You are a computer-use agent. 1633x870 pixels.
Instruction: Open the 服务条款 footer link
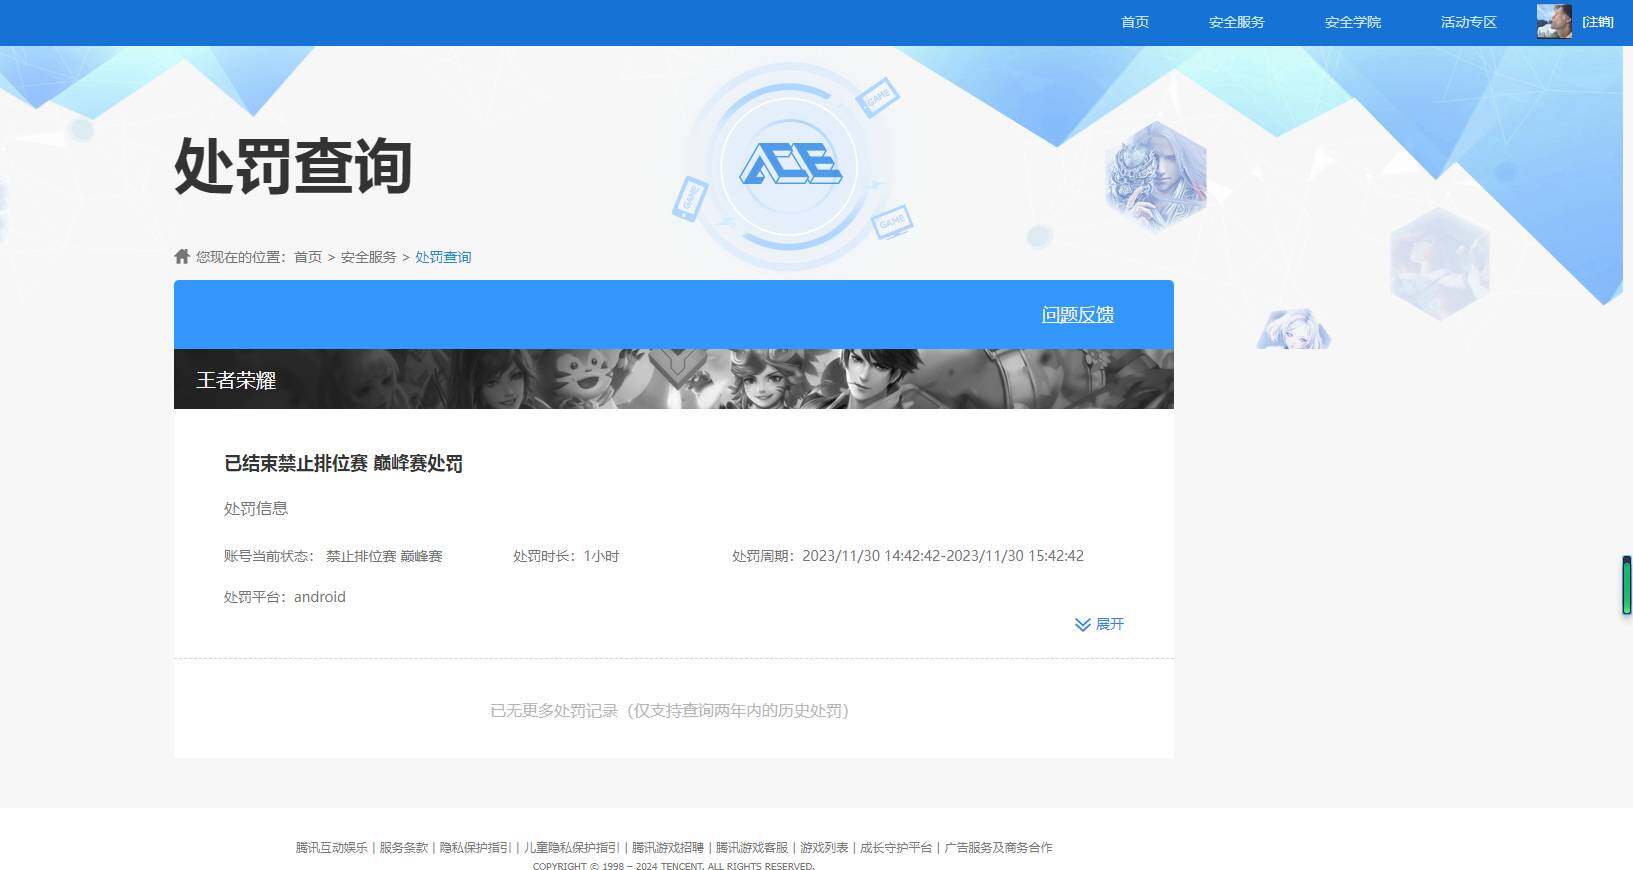pyautogui.click(x=403, y=847)
